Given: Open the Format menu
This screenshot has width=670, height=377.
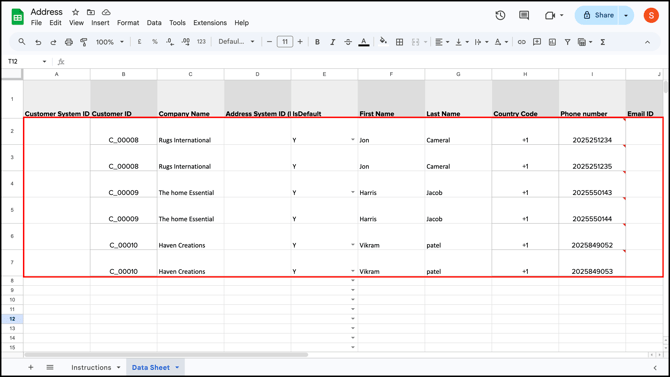Looking at the screenshot, I should point(128,23).
